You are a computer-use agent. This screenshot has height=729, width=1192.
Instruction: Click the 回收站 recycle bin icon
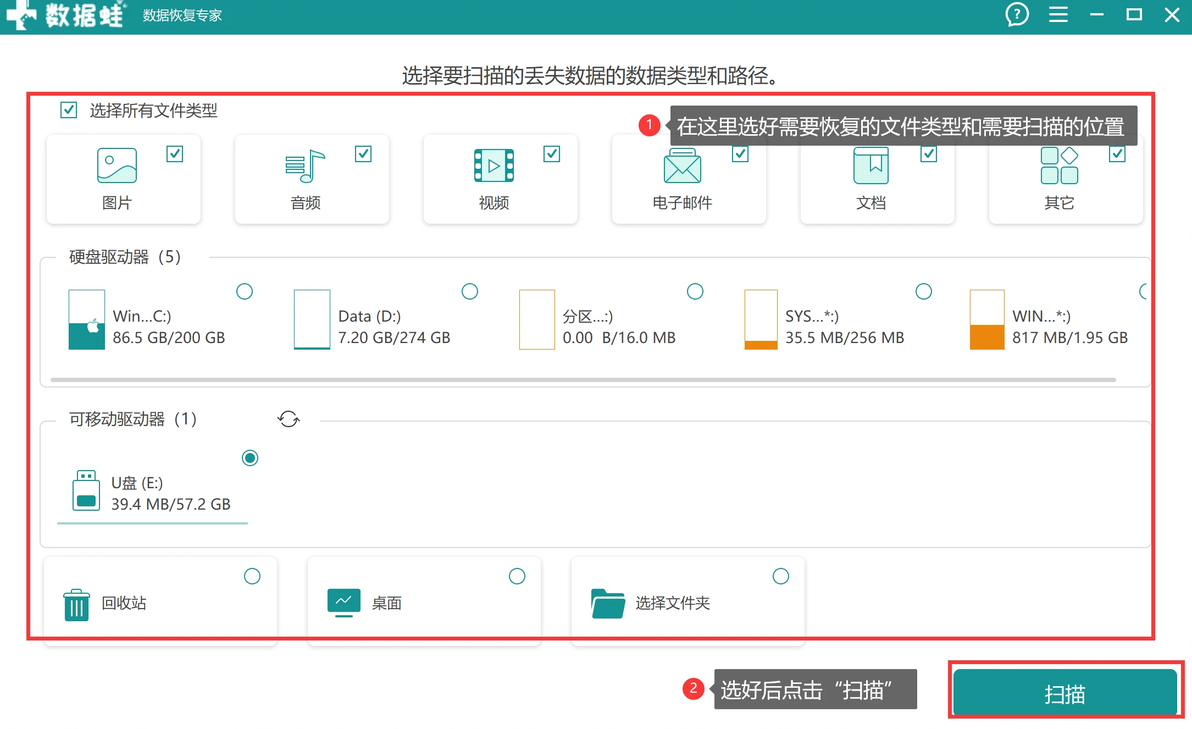click(76, 604)
